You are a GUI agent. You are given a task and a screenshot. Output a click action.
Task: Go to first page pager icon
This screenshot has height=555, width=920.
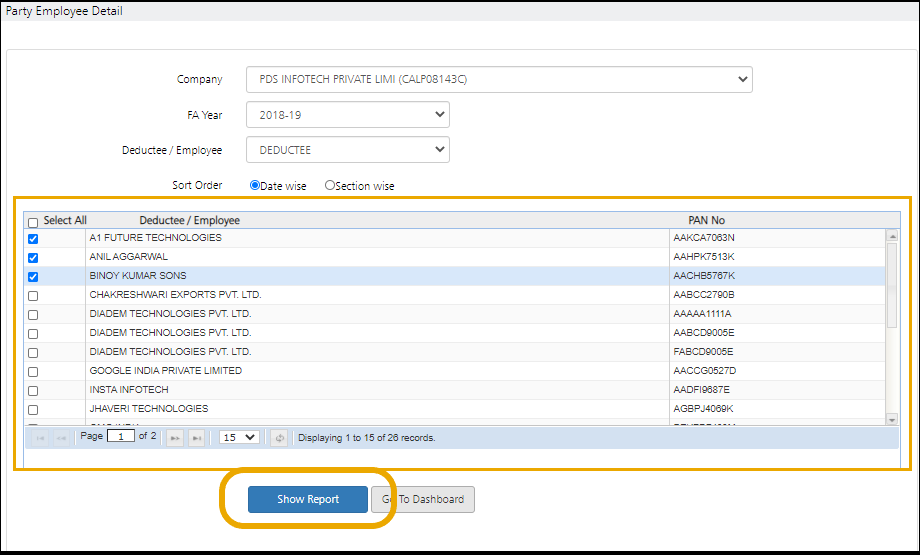pos(40,438)
